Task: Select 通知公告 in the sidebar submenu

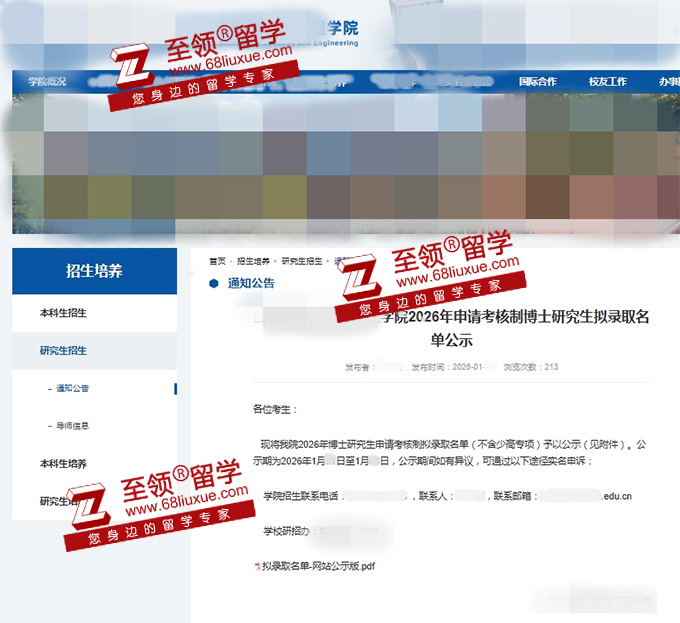Action: [72, 388]
